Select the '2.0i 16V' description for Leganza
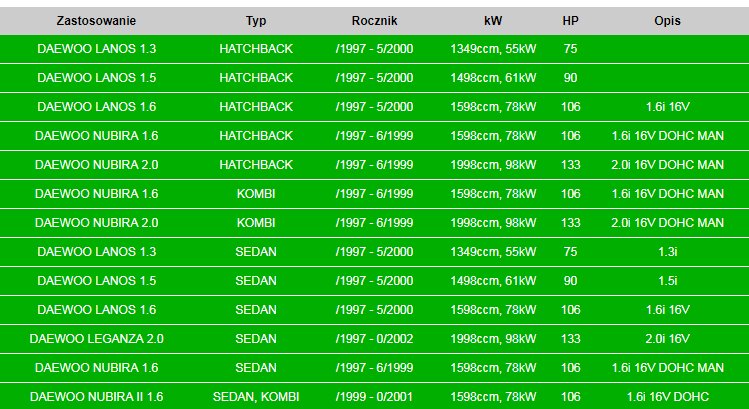 [667, 339]
